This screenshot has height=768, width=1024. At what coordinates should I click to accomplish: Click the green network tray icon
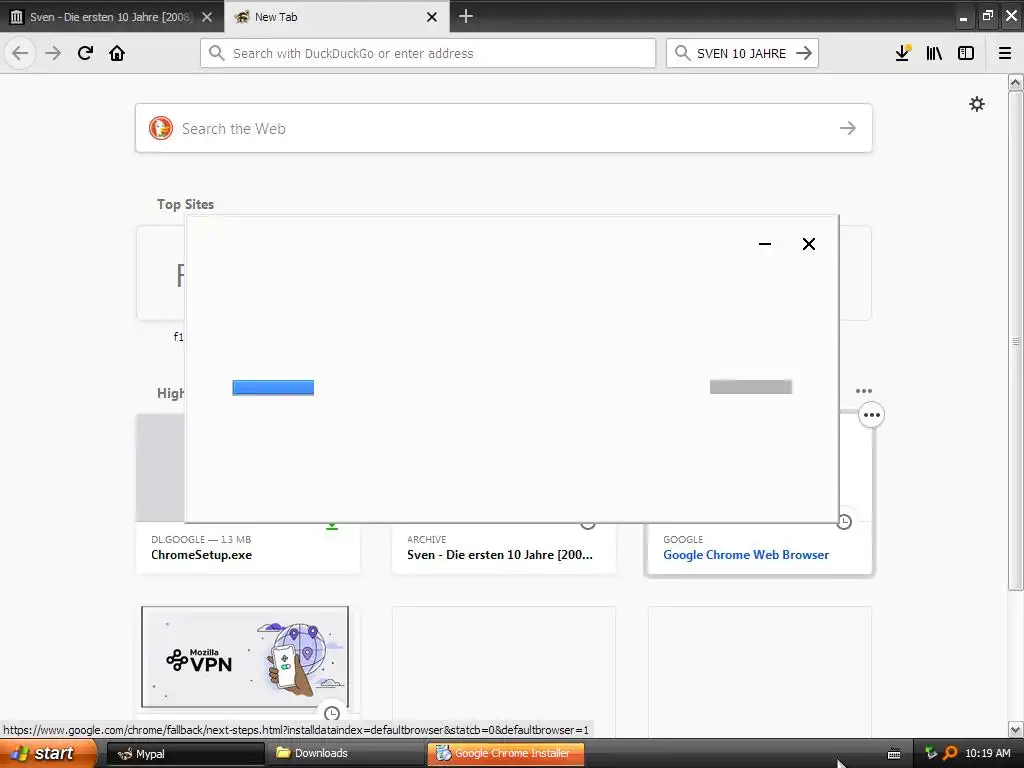(931, 754)
